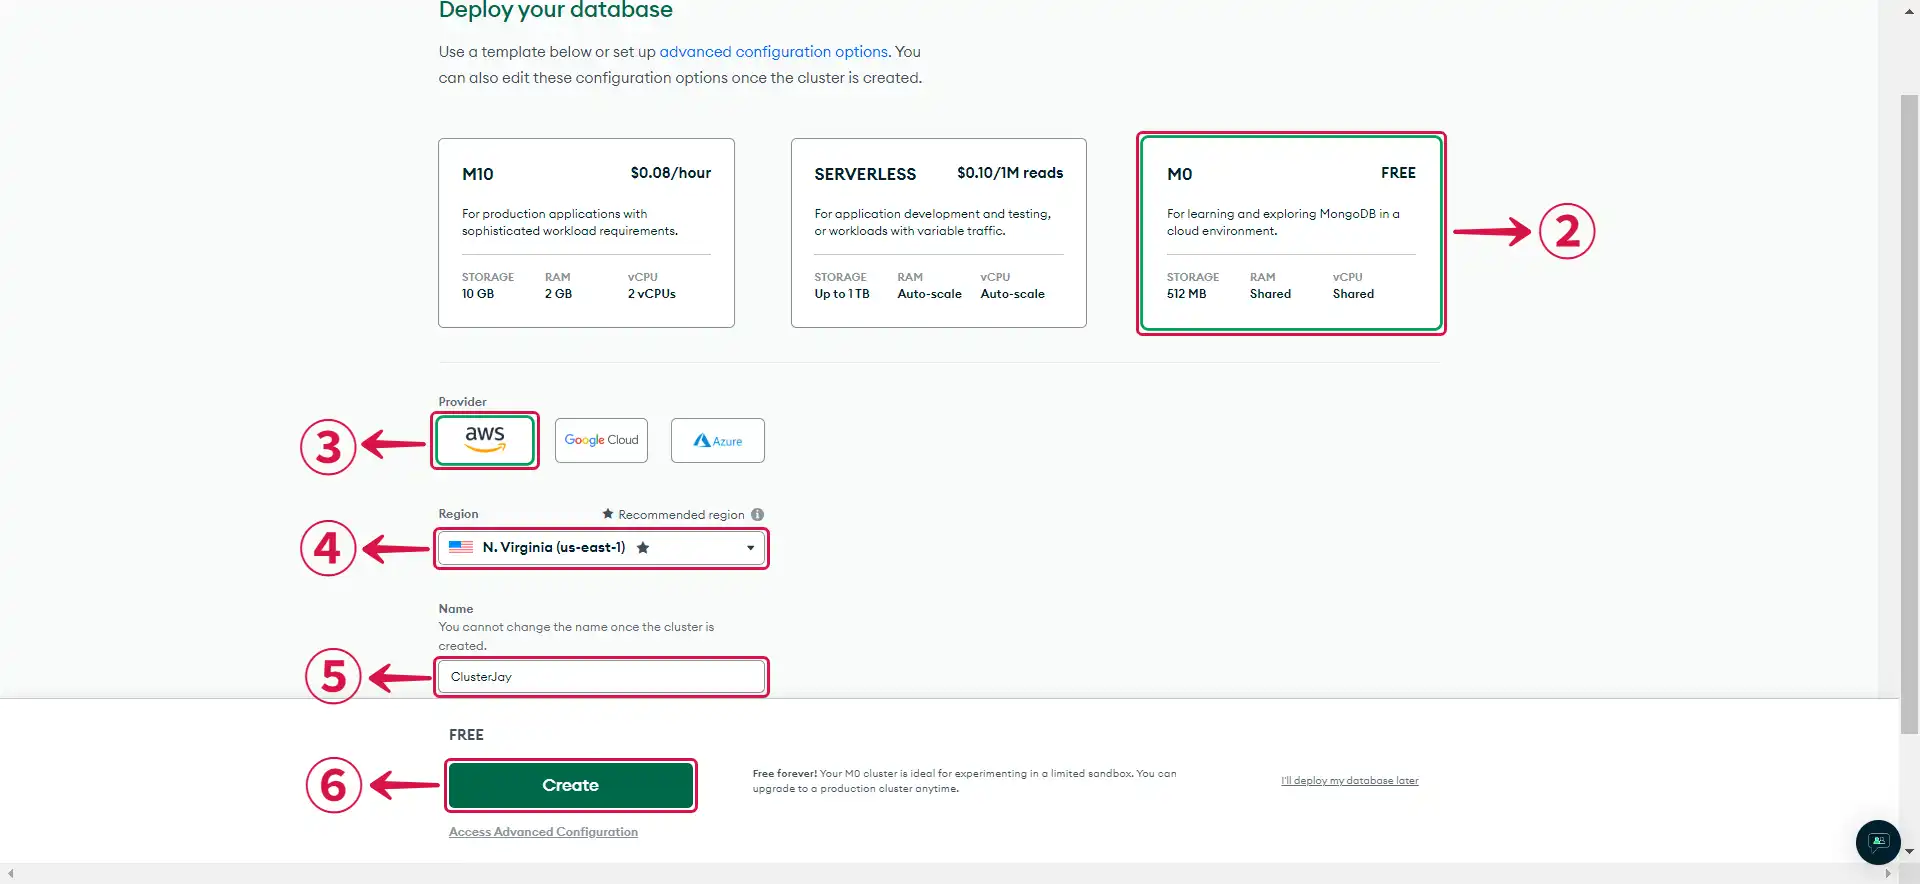Click the $0.10/1M reads price text

click(x=1010, y=173)
